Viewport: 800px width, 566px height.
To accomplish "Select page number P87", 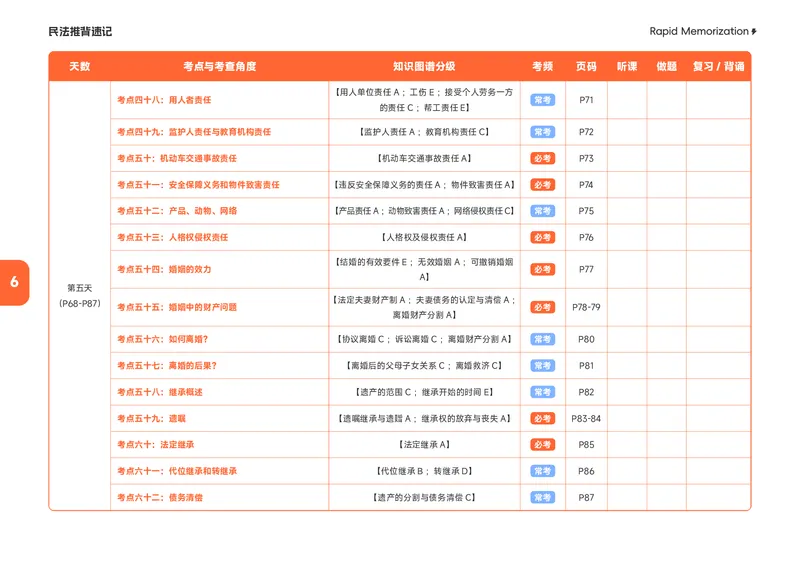I will point(586,498).
